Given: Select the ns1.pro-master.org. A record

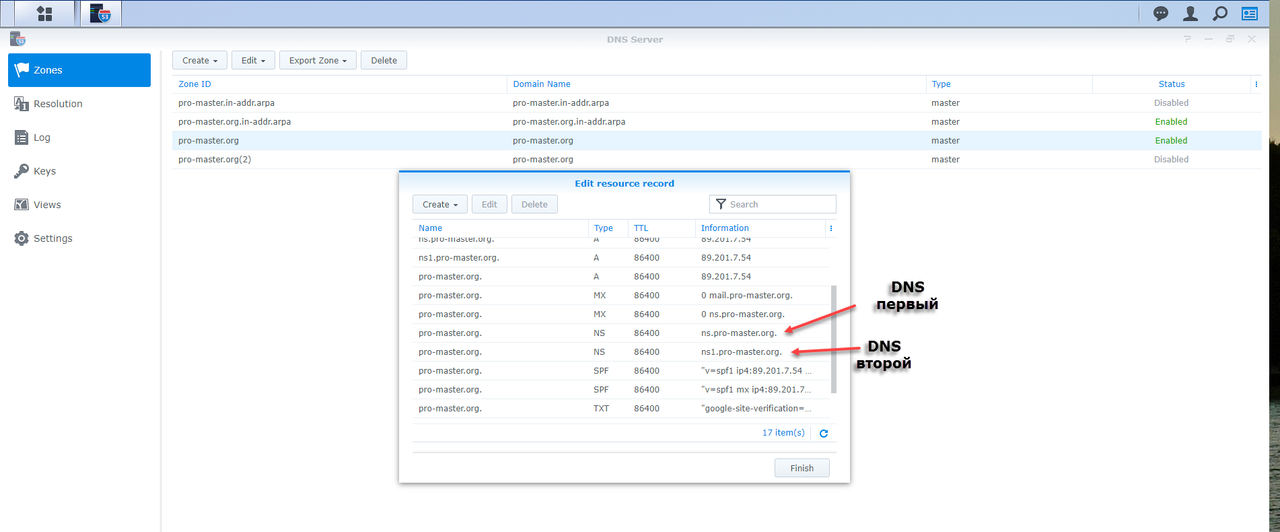Looking at the screenshot, I should [x=621, y=257].
